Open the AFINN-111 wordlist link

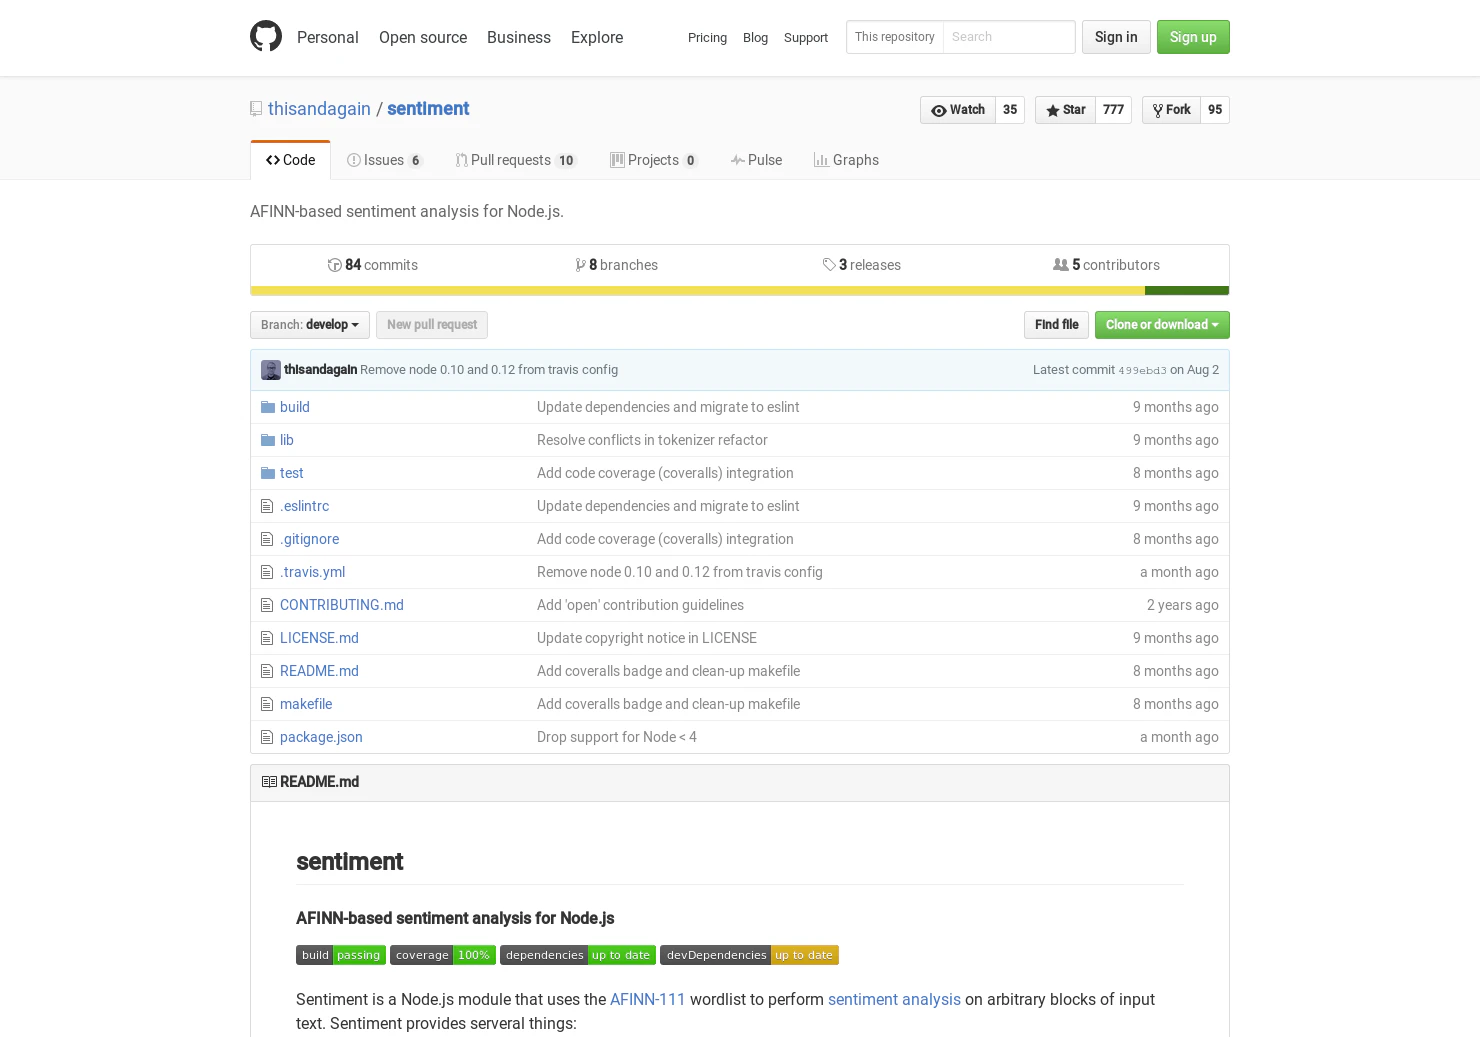coord(648,1000)
